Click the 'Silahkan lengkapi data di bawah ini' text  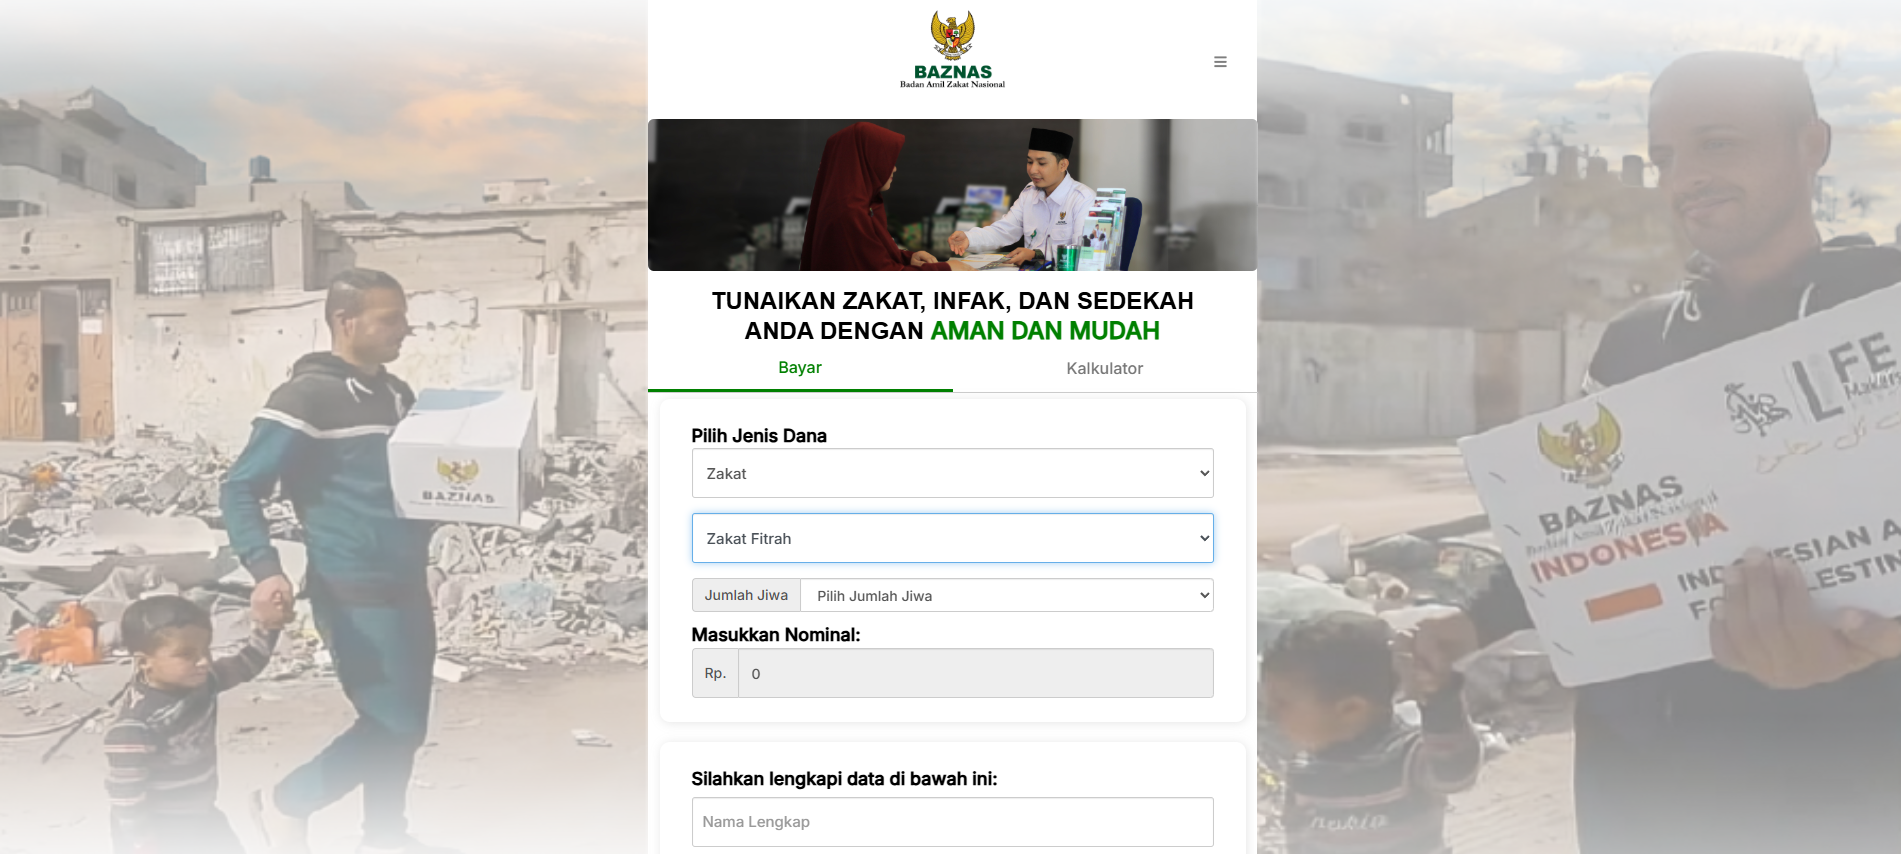click(844, 779)
